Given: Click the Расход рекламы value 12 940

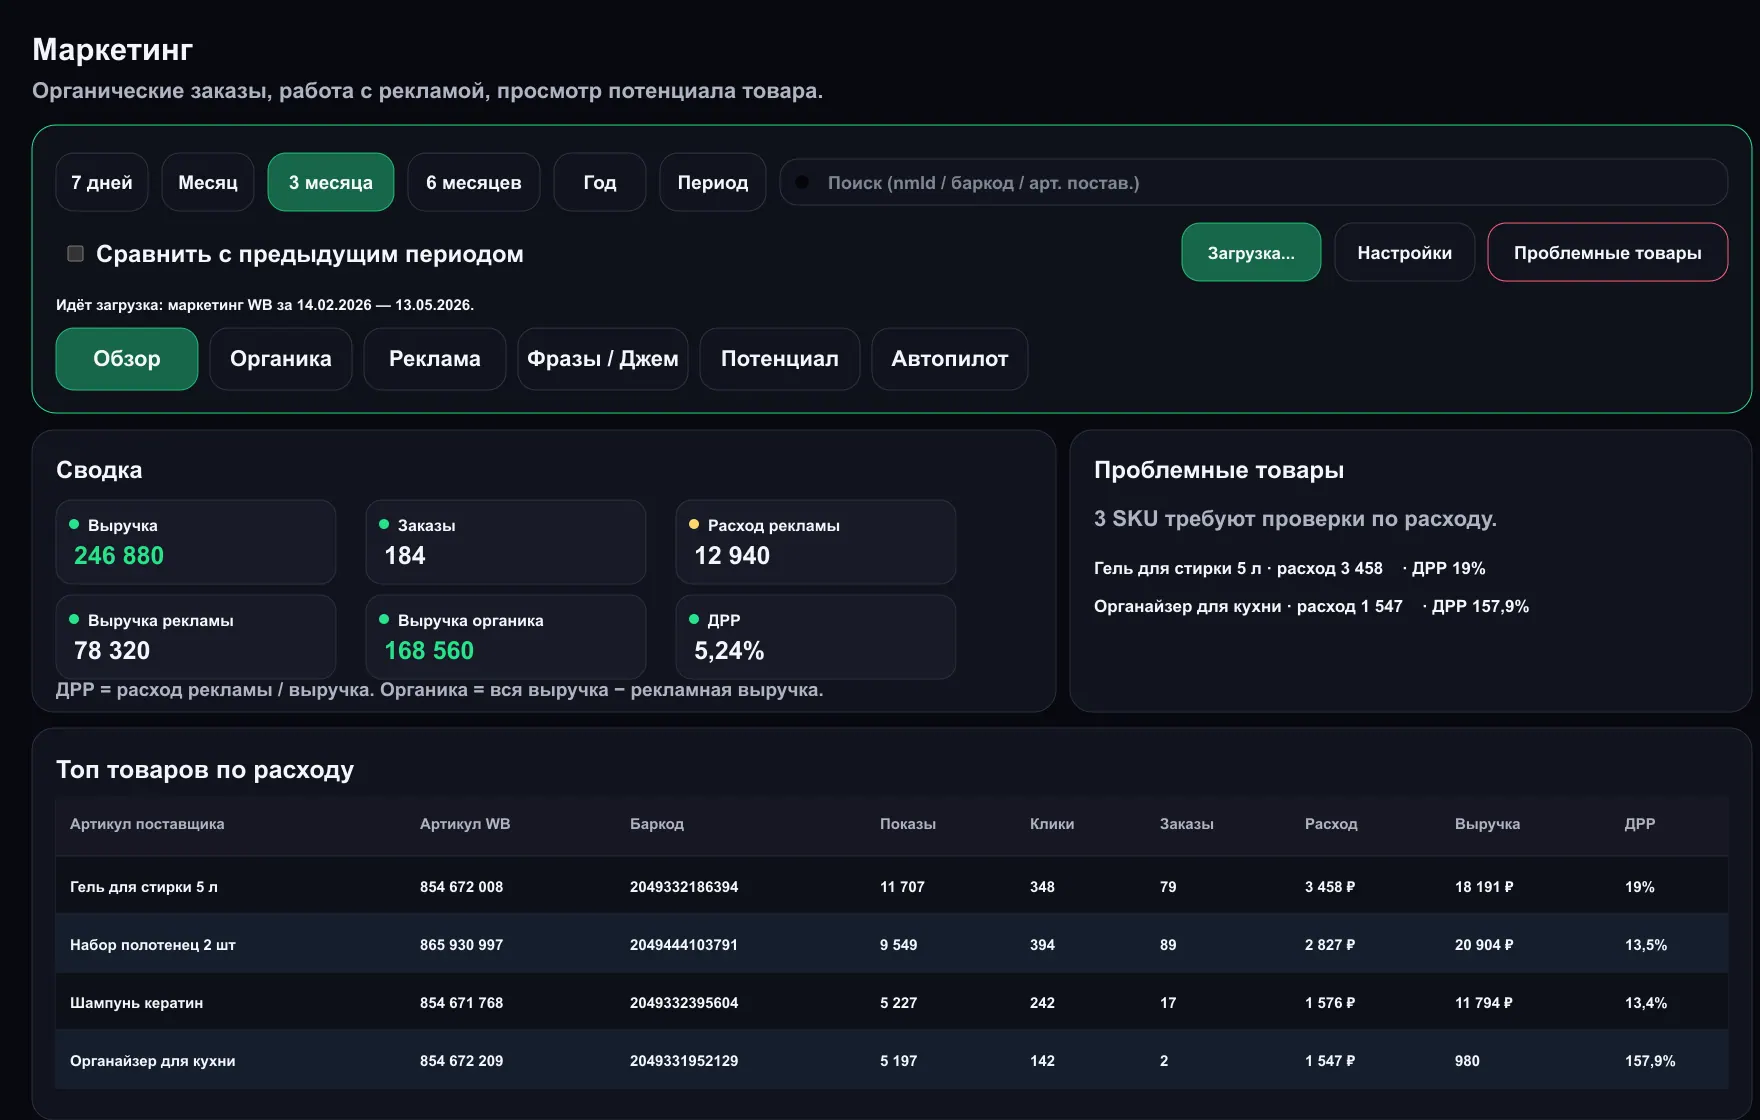Looking at the screenshot, I should (x=732, y=555).
